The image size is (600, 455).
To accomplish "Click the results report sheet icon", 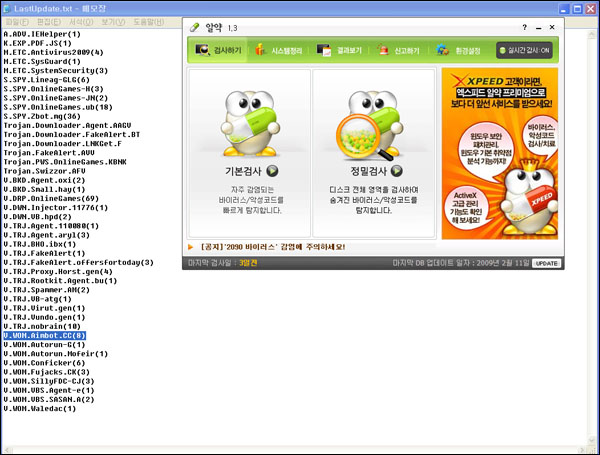I will point(324,50).
